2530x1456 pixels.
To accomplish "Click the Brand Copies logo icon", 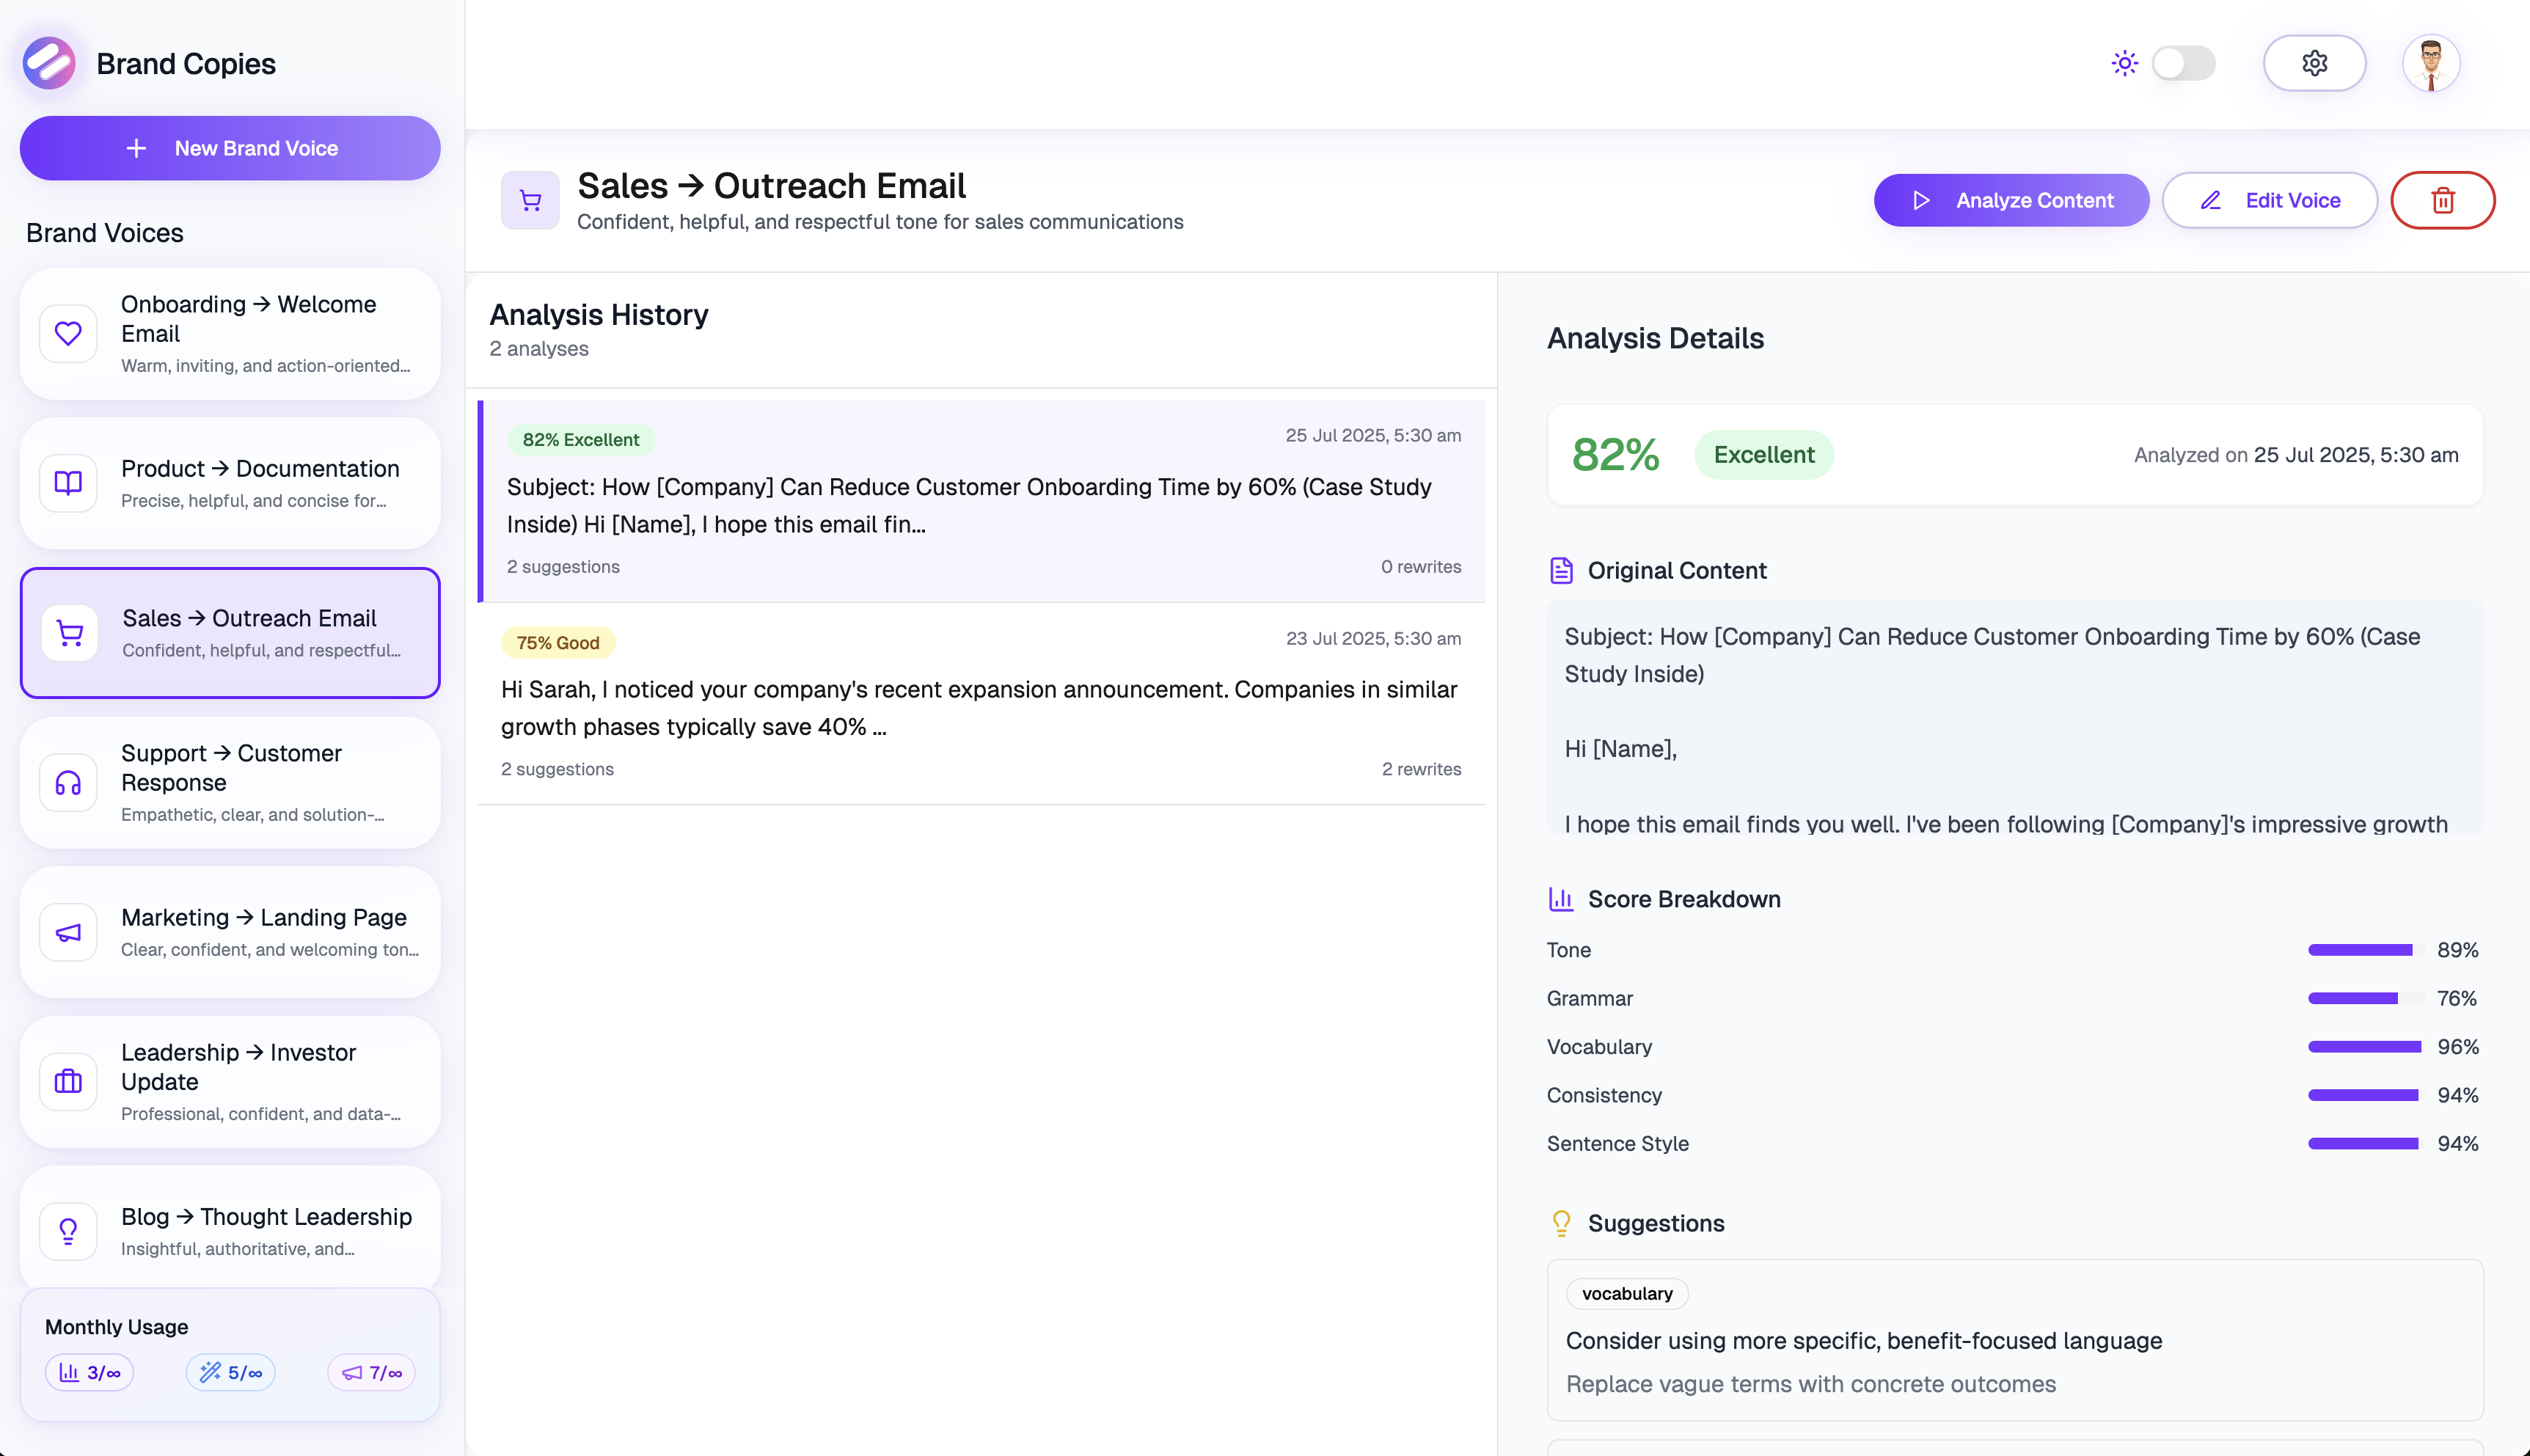I will pos(47,63).
